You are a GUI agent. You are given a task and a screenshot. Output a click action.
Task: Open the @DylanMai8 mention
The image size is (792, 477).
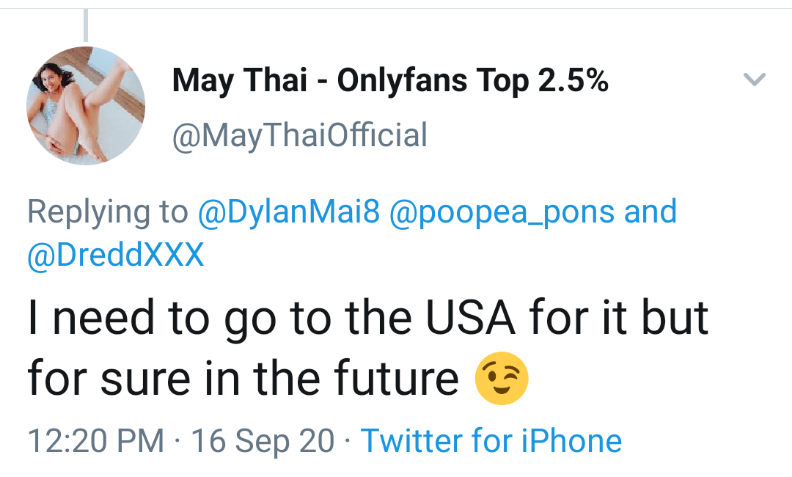click(x=288, y=212)
